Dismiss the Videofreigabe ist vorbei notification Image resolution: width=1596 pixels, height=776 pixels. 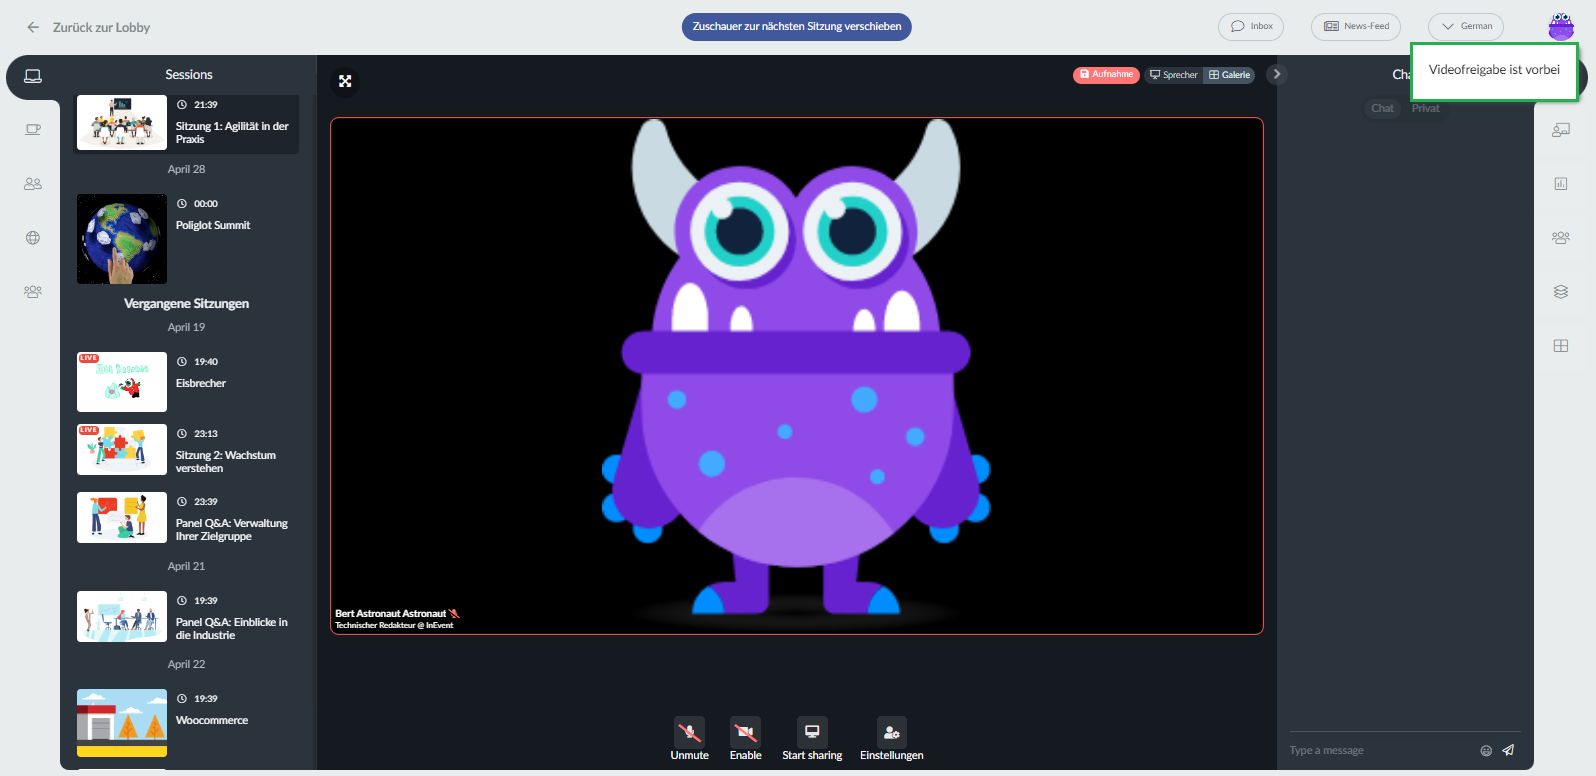point(1494,70)
